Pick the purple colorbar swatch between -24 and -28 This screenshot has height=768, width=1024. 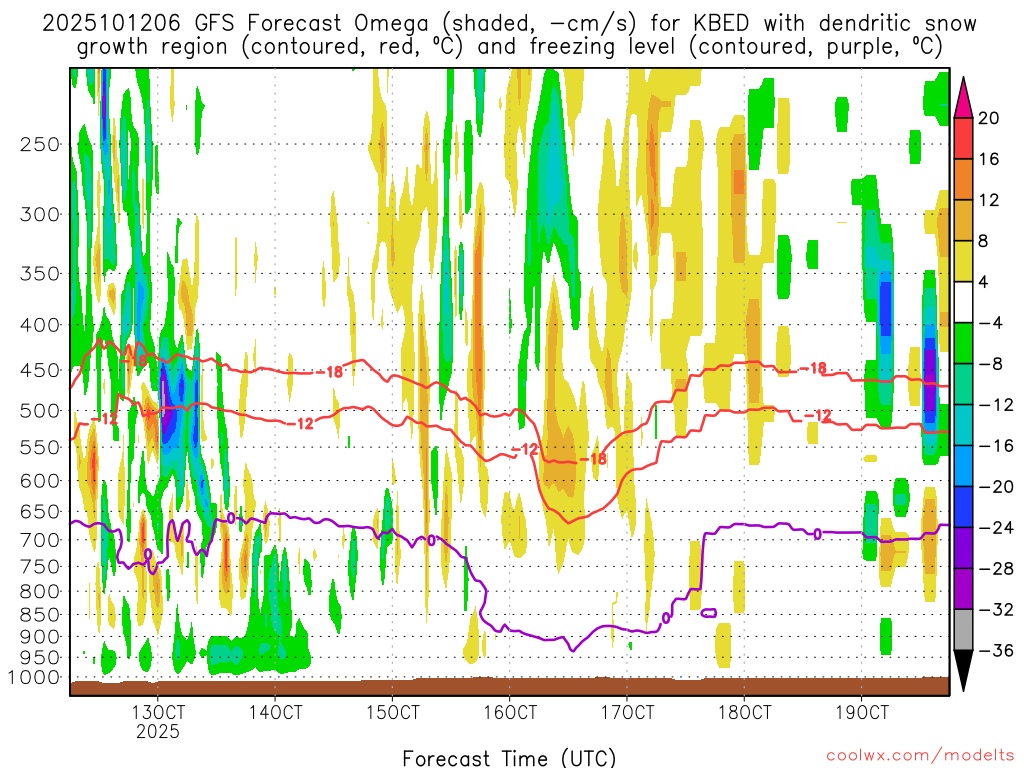coord(963,548)
